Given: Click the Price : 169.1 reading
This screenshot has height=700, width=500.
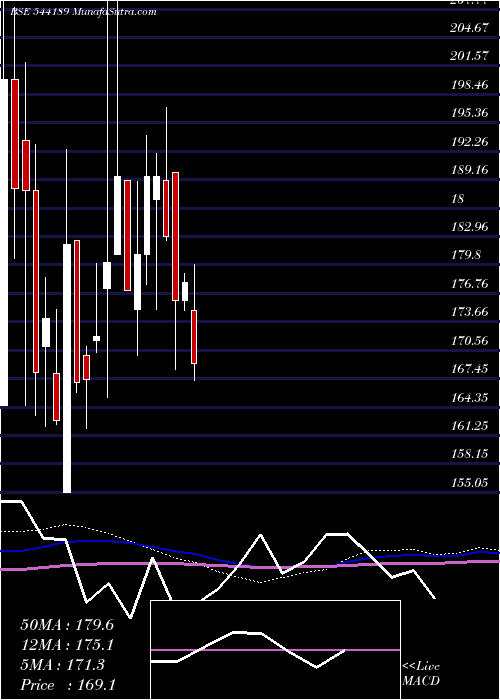Looking at the screenshot, I should 68,685.
